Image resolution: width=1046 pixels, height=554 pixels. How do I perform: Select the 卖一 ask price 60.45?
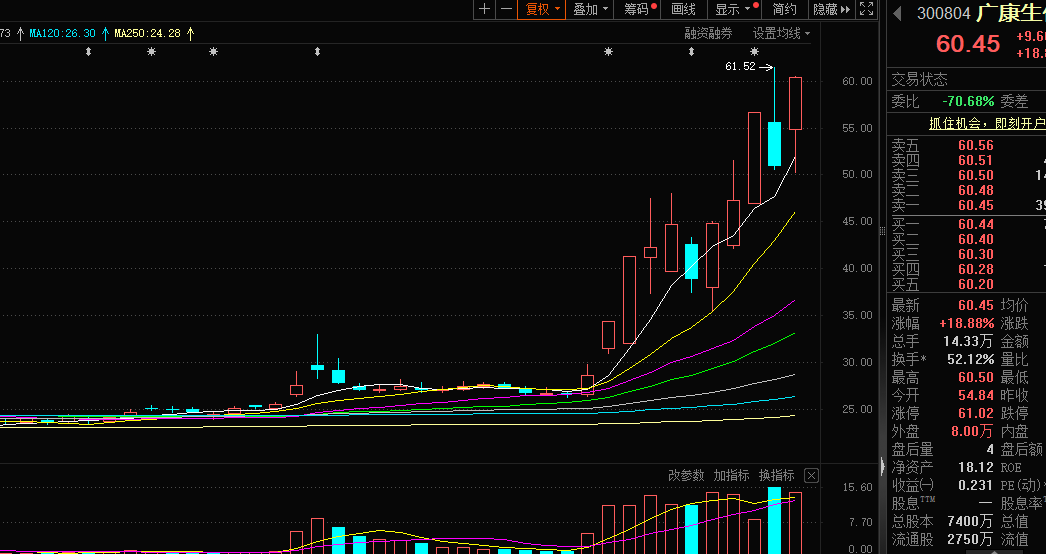tap(976, 206)
